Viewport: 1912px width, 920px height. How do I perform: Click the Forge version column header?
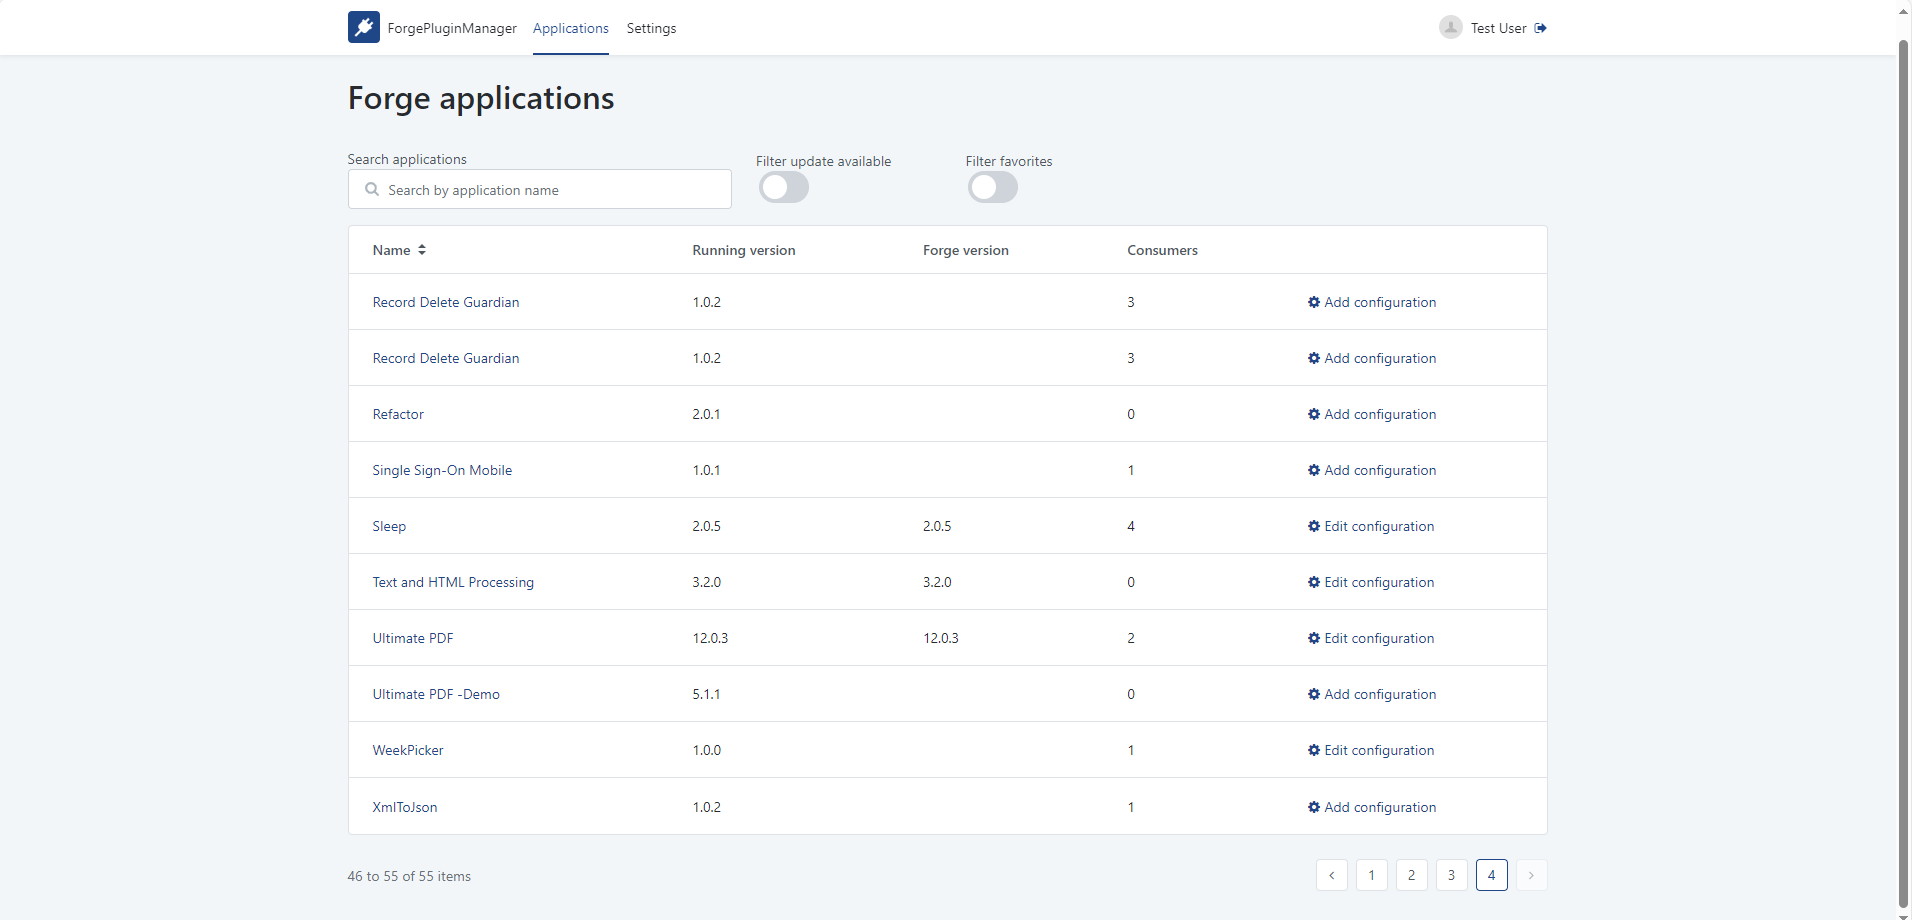pyautogui.click(x=966, y=250)
